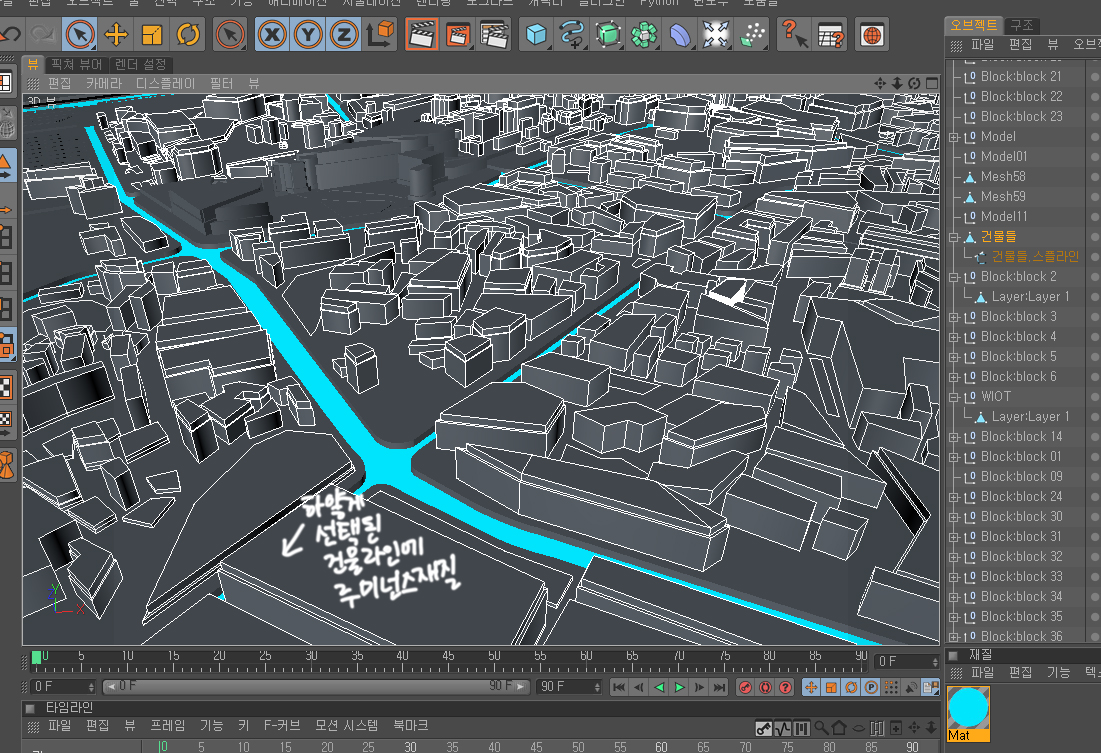This screenshot has width=1101, height=753.
Task: Add a cube primitive object
Action: (x=536, y=34)
